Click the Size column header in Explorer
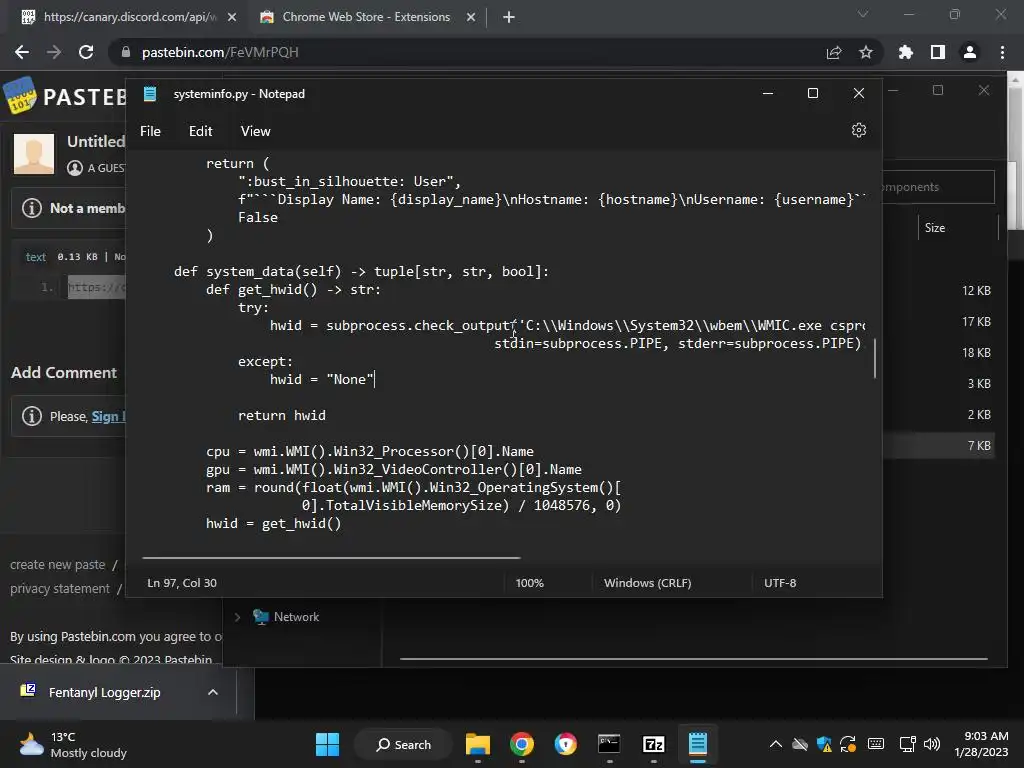 click(x=935, y=228)
